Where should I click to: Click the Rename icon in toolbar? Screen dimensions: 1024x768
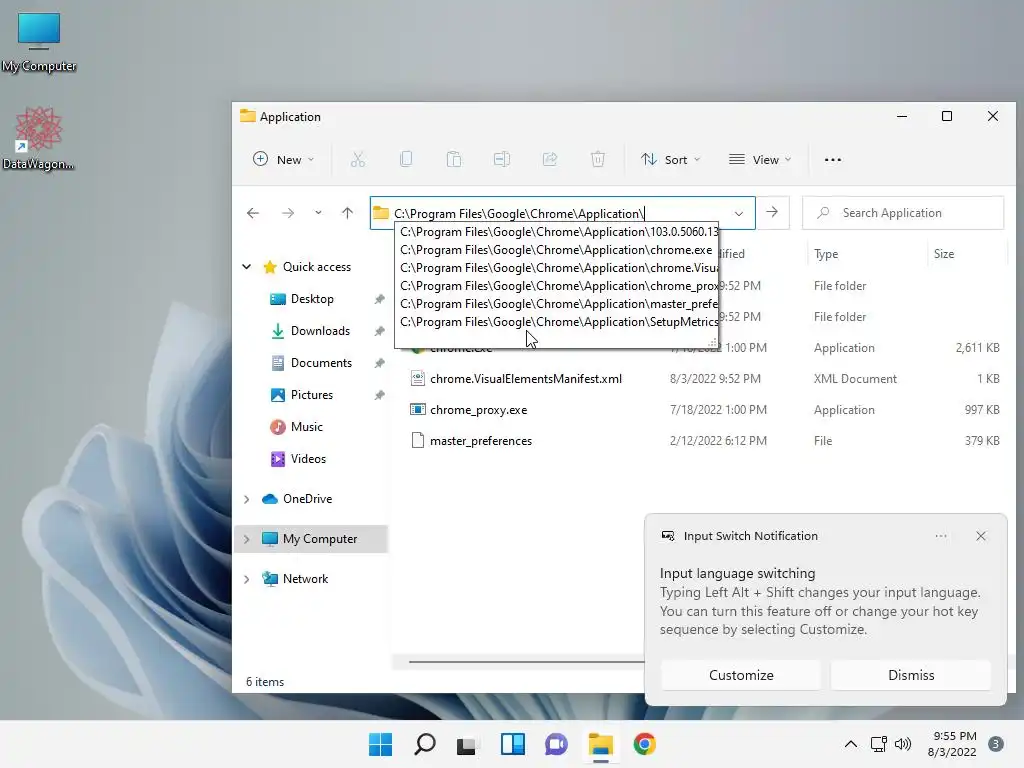click(502, 159)
